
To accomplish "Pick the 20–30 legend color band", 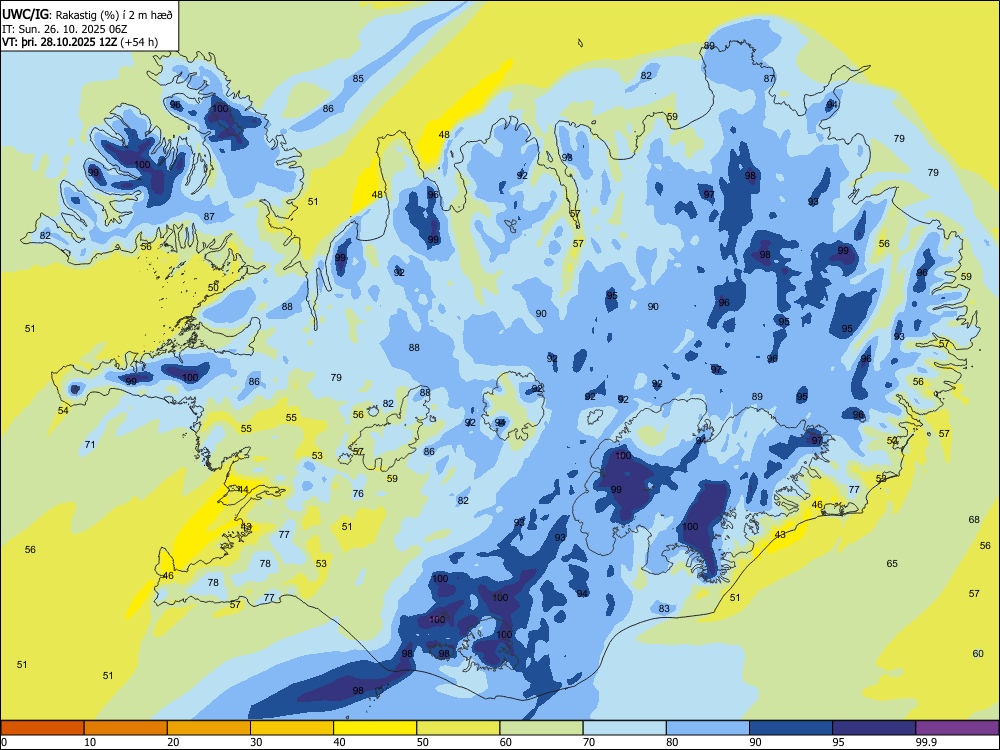I will click(x=209, y=728).
